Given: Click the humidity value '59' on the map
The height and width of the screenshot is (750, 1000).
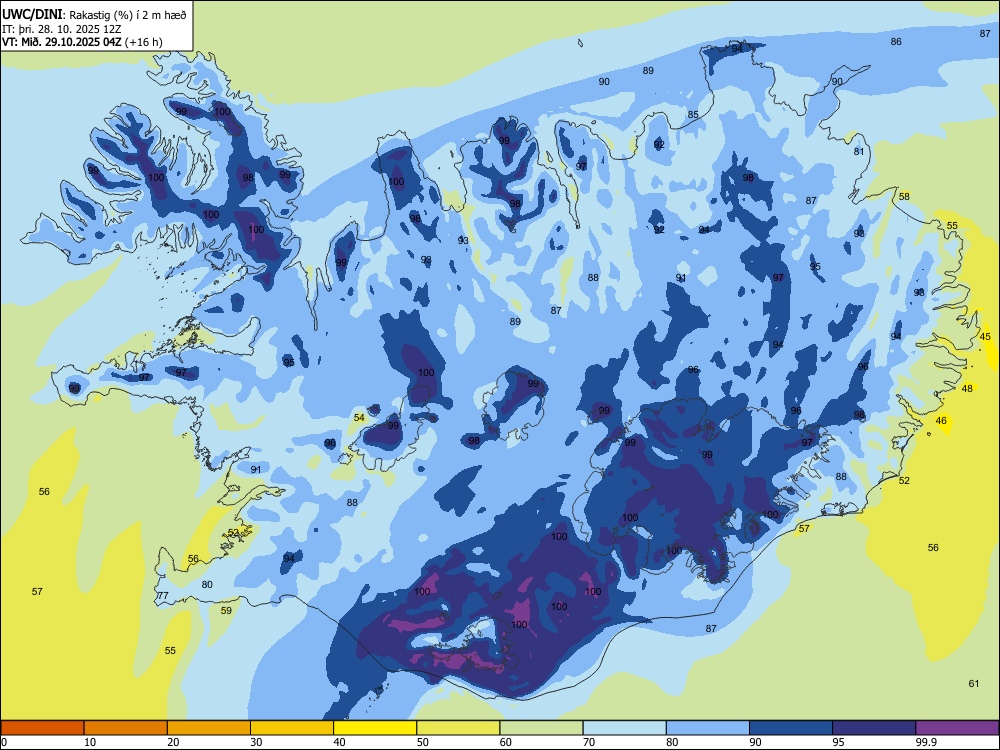Looking at the screenshot, I should click(226, 610).
